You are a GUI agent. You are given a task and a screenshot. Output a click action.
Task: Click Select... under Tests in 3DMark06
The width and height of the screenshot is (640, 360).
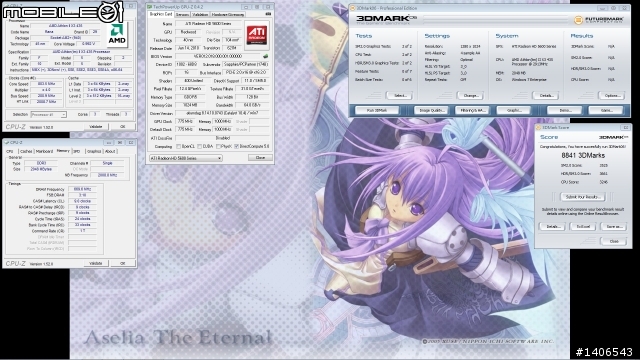400,96
